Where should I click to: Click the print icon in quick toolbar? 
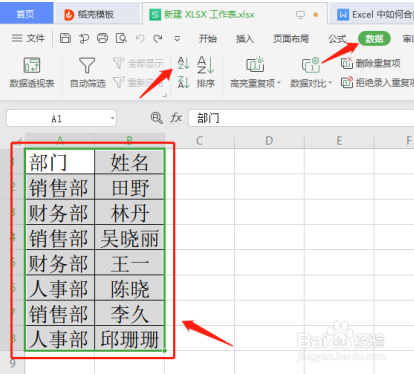point(102,38)
